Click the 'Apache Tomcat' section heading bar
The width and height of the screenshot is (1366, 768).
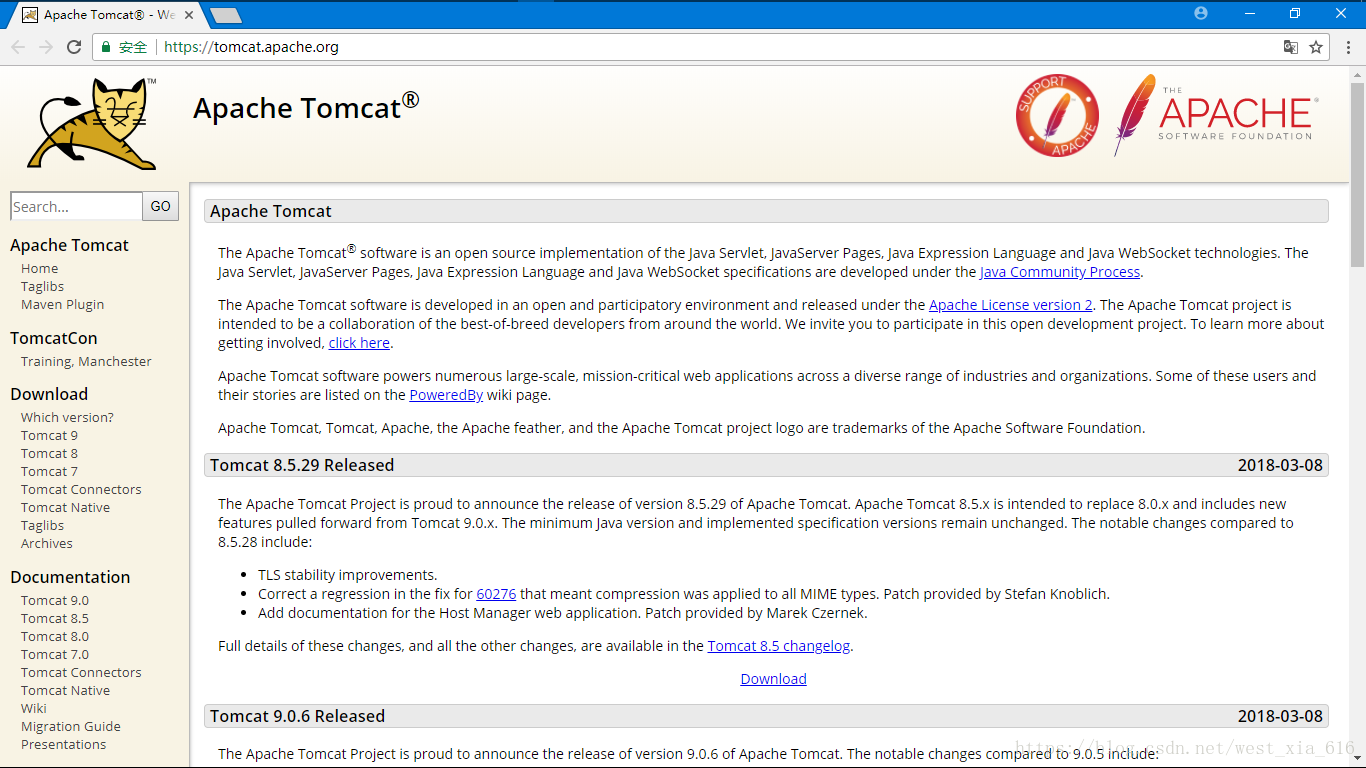click(766, 211)
